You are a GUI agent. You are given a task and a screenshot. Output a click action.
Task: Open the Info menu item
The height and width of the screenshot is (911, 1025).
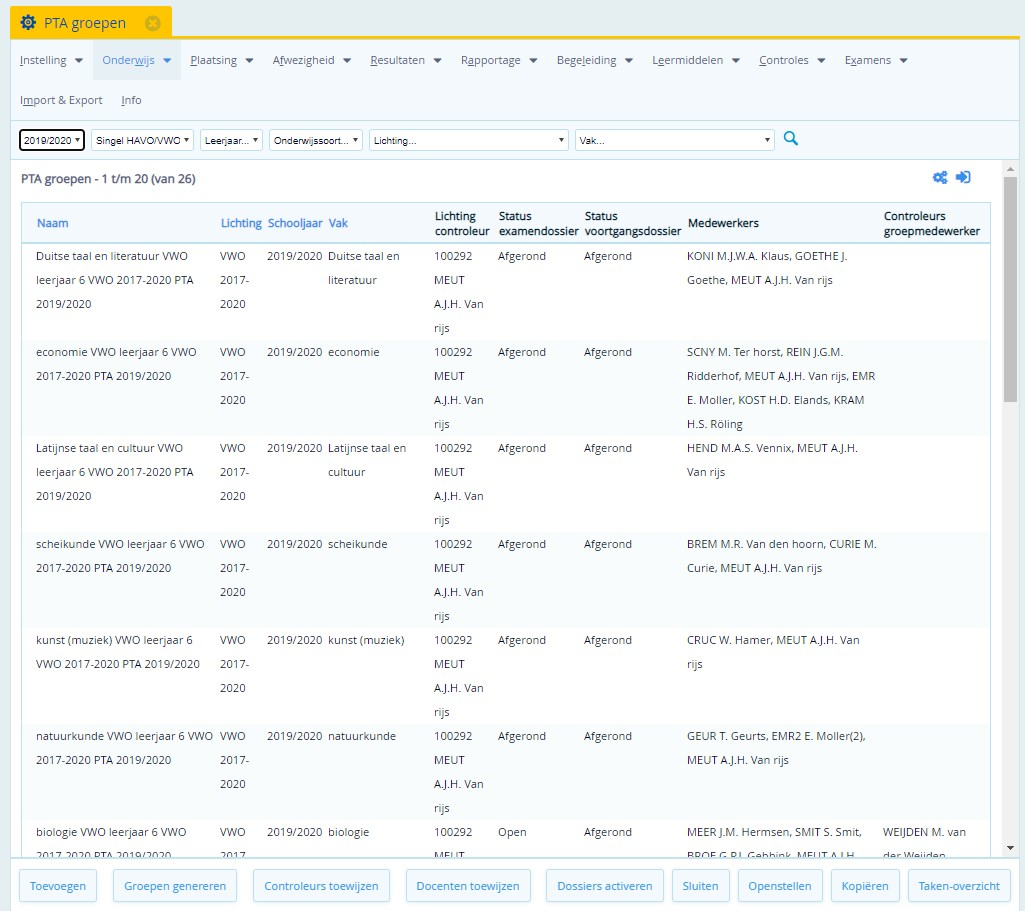131,100
